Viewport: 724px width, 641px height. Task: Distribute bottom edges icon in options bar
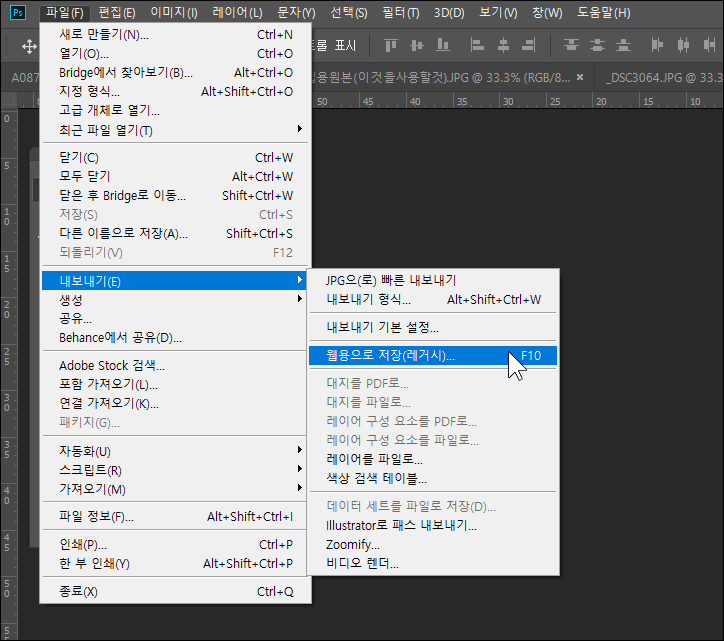(x=623, y=45)
